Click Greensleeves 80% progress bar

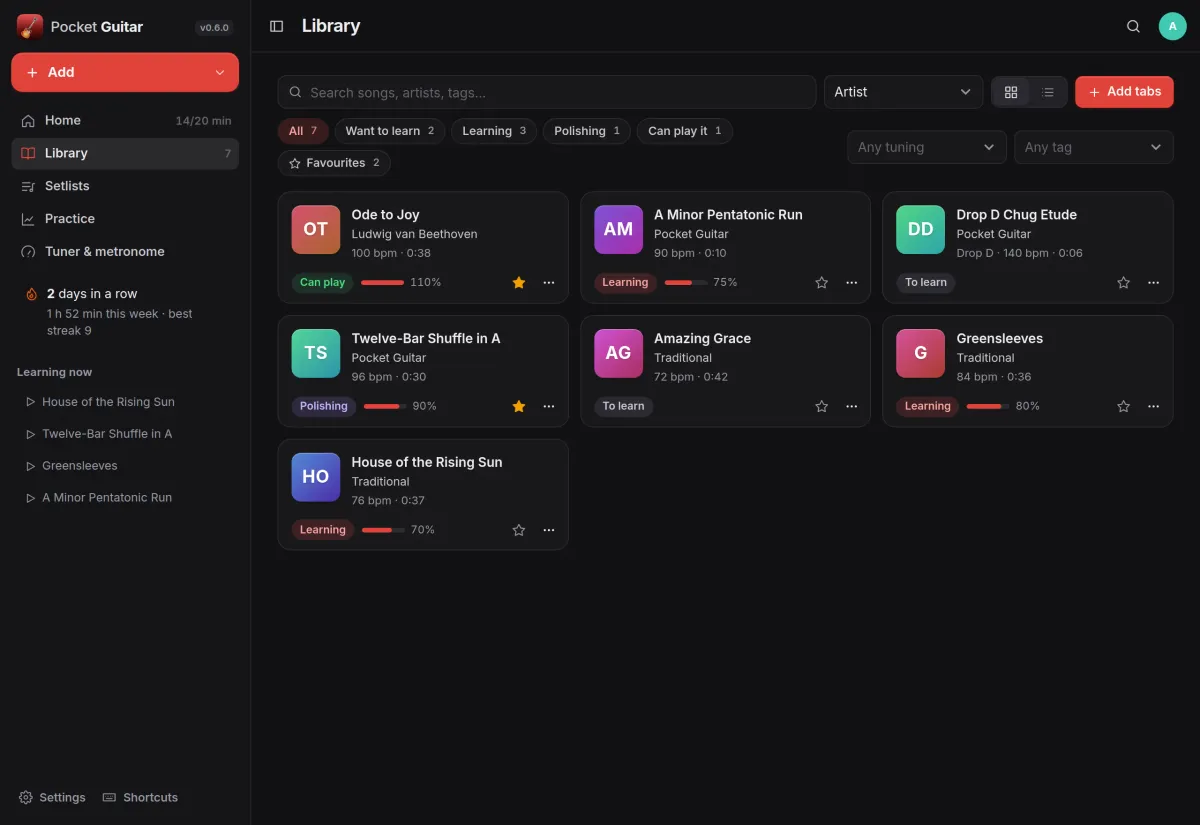[x=987, y=406]
